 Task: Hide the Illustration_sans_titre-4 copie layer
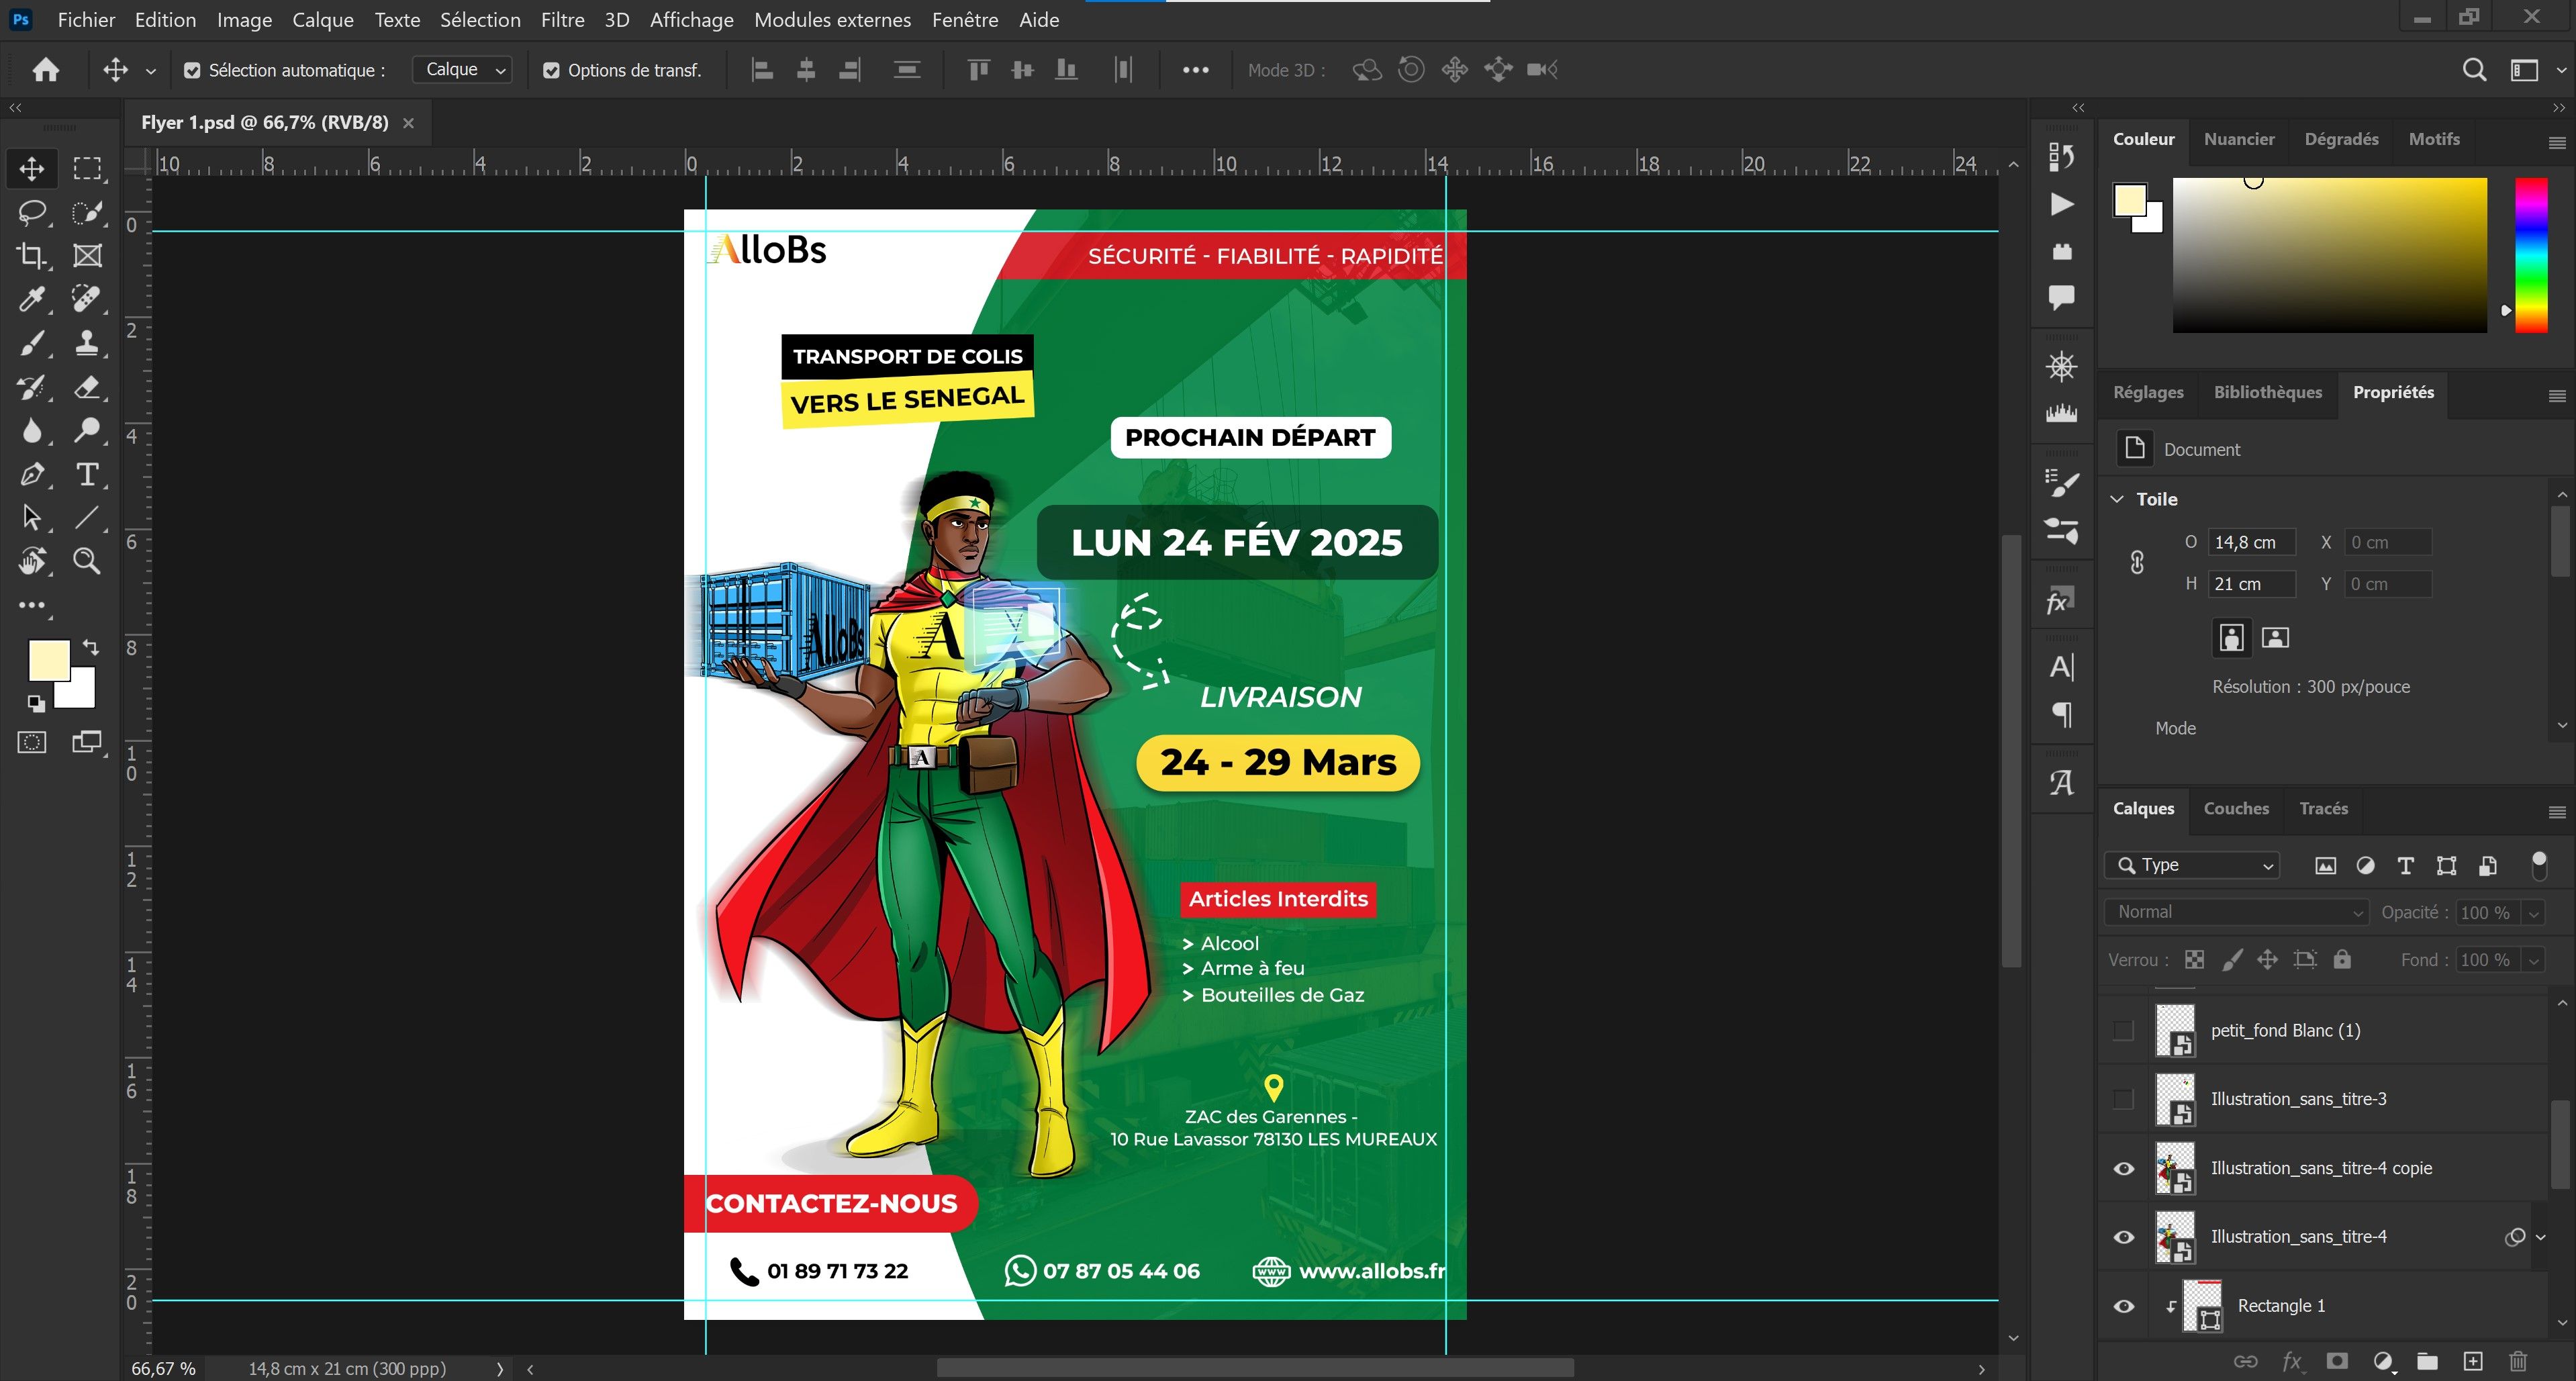tap(2124, 1168)
